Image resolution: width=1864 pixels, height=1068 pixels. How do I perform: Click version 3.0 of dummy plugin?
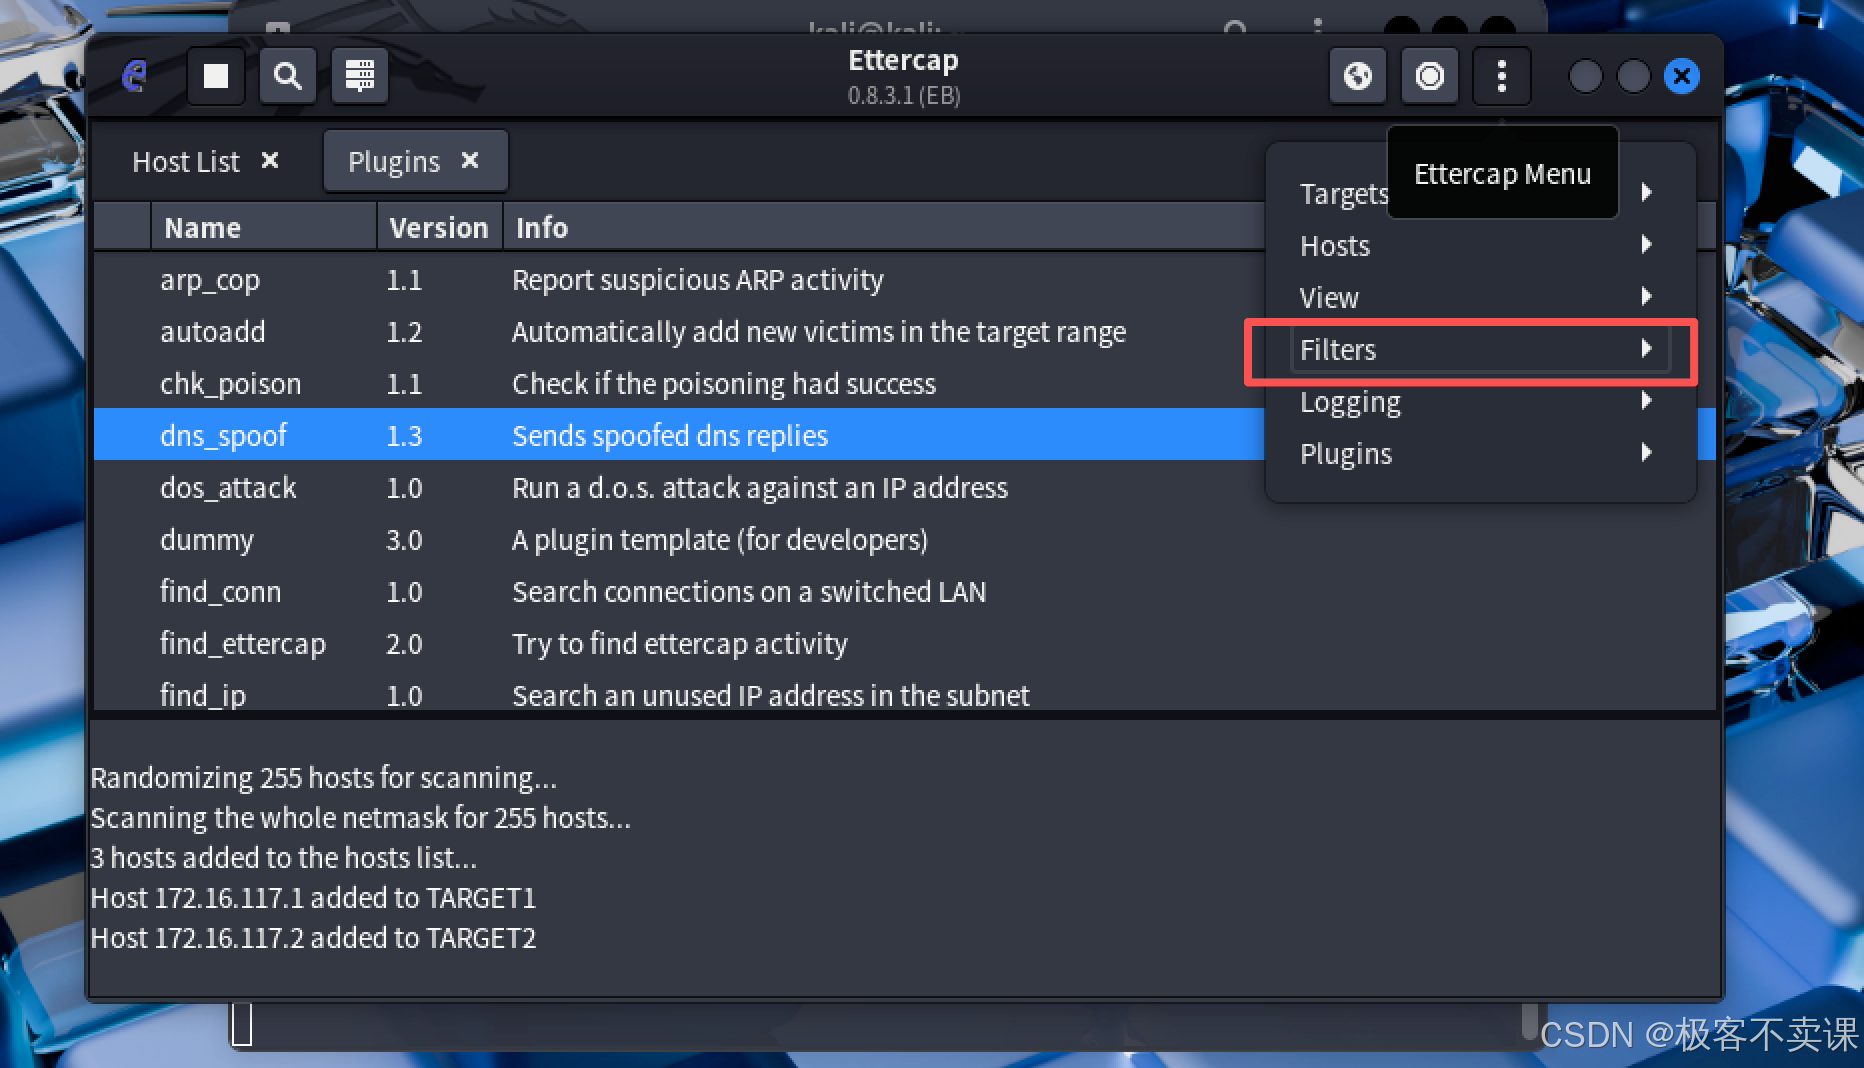point(404,540)
